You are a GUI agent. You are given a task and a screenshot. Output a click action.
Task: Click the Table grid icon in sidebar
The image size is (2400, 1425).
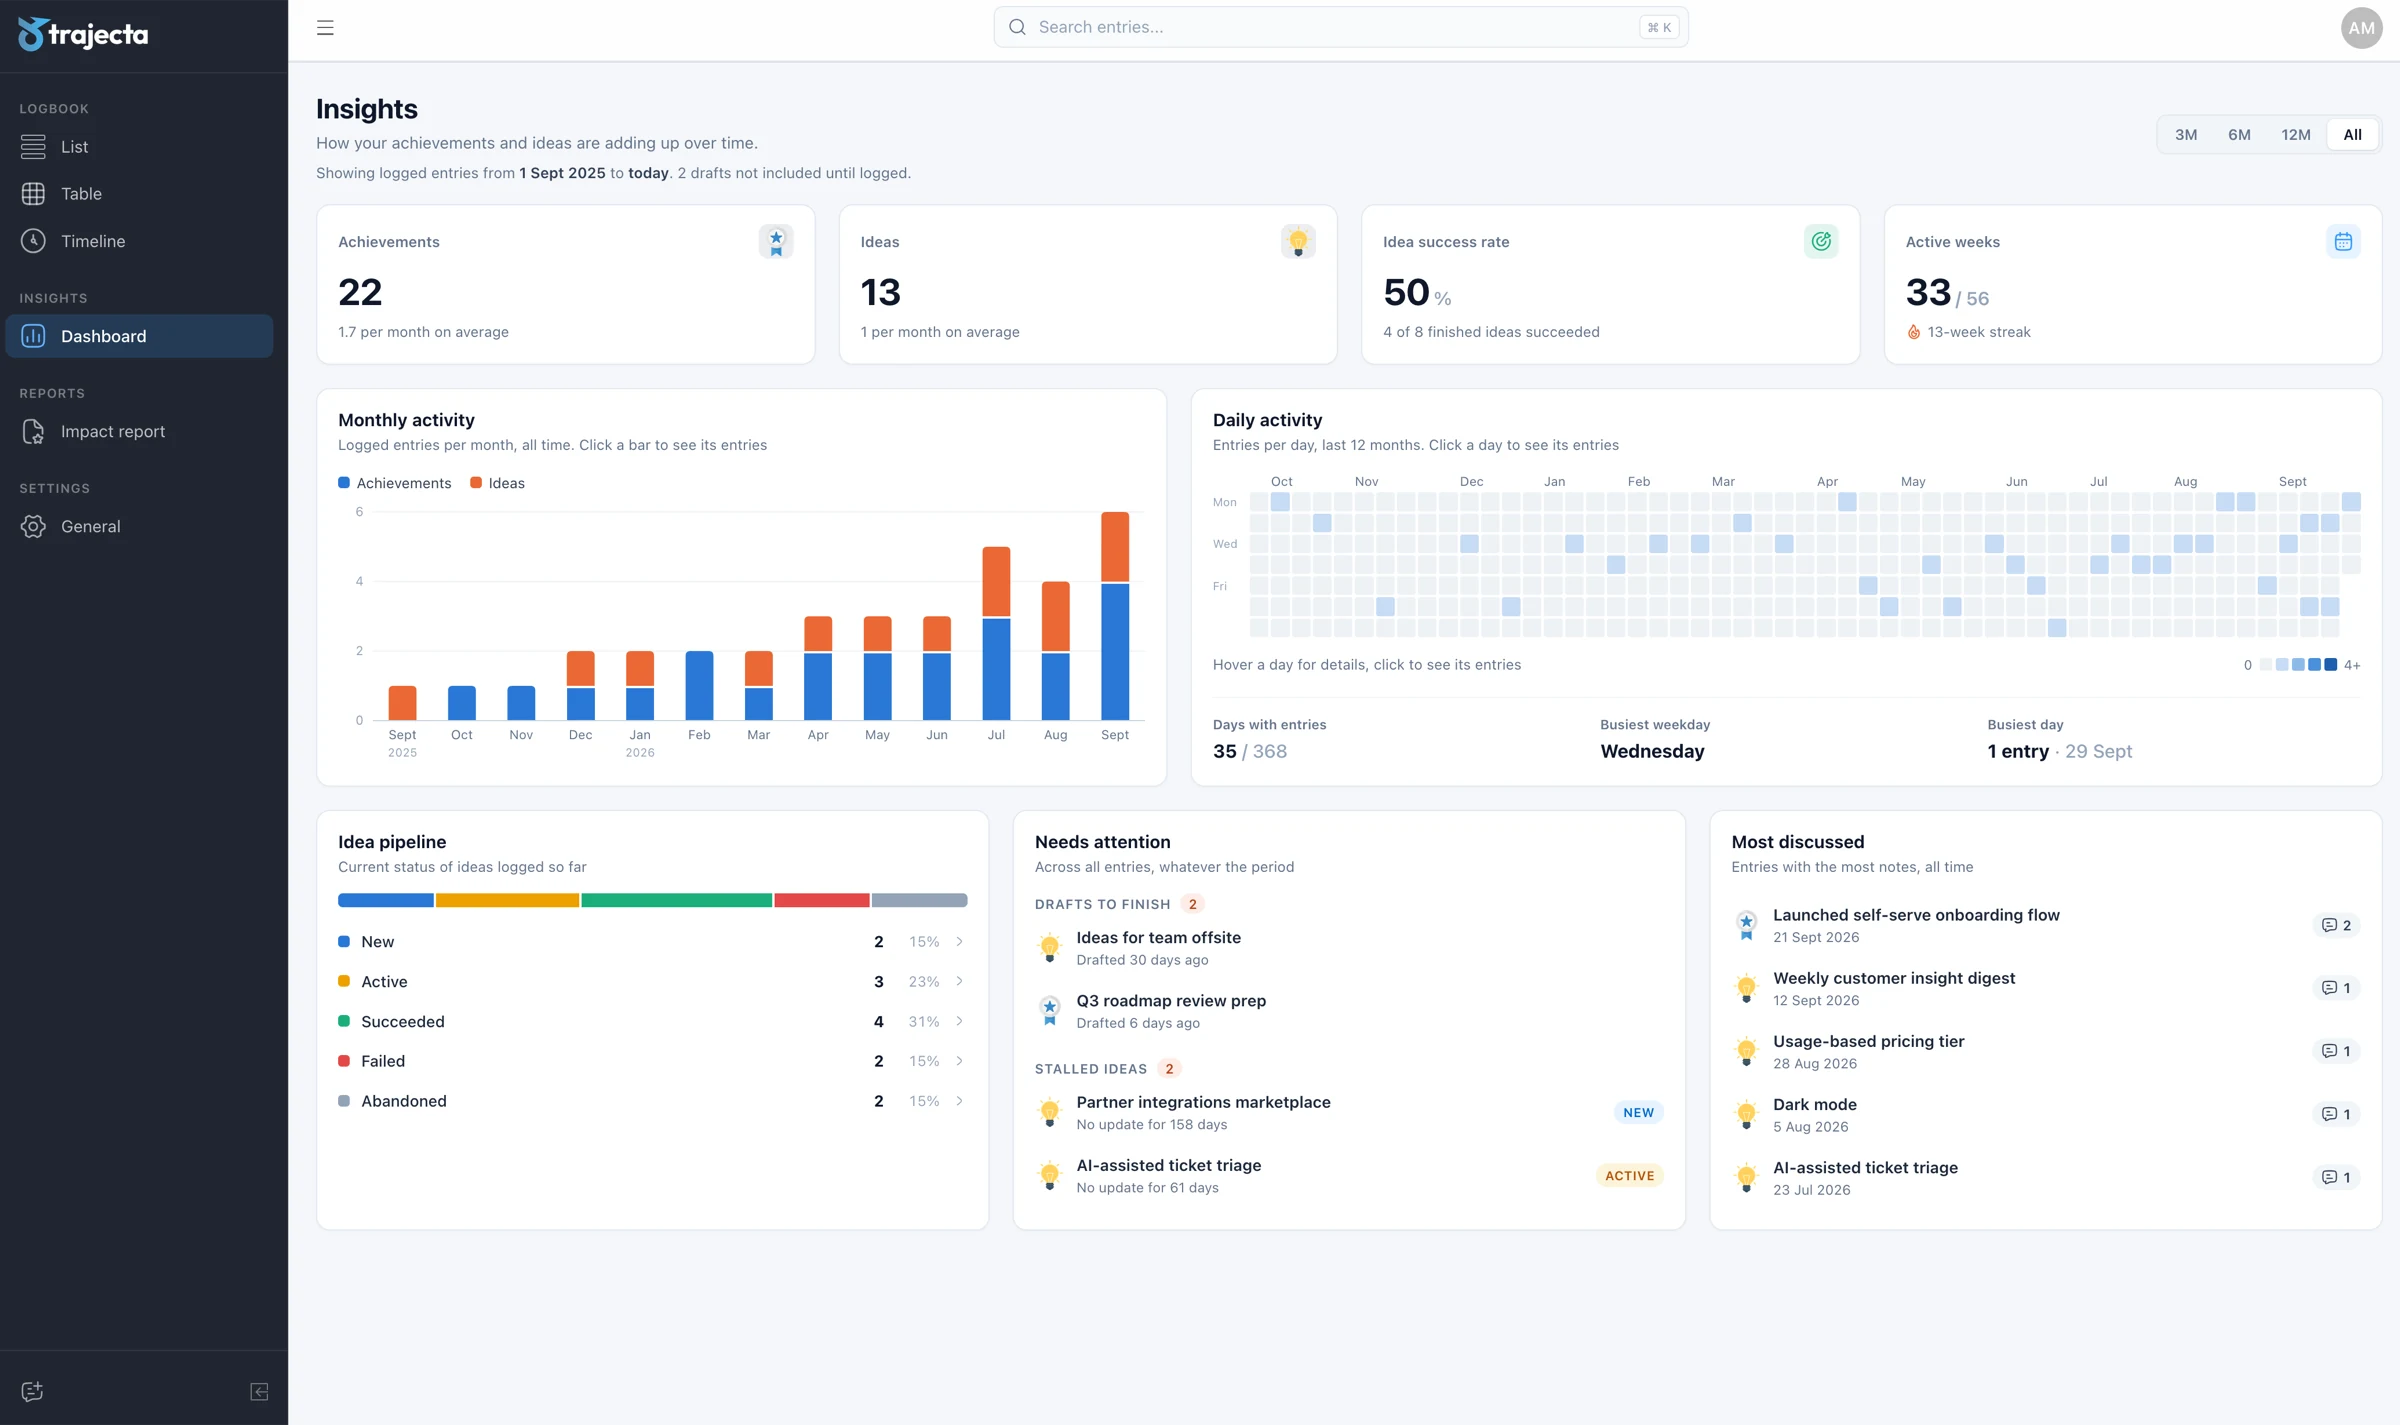(33, 193)
